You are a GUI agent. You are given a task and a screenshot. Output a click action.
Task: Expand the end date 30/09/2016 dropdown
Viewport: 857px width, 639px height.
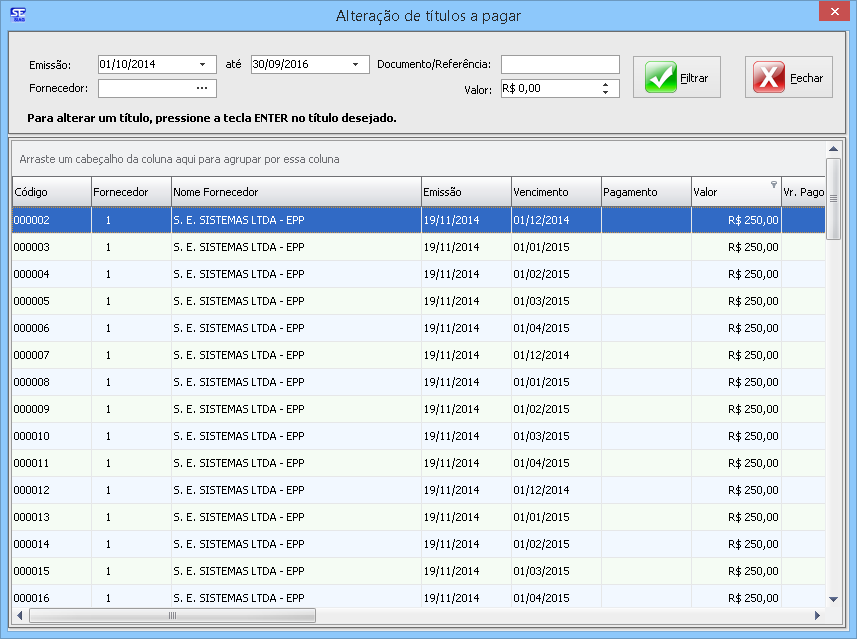(355, 64)
